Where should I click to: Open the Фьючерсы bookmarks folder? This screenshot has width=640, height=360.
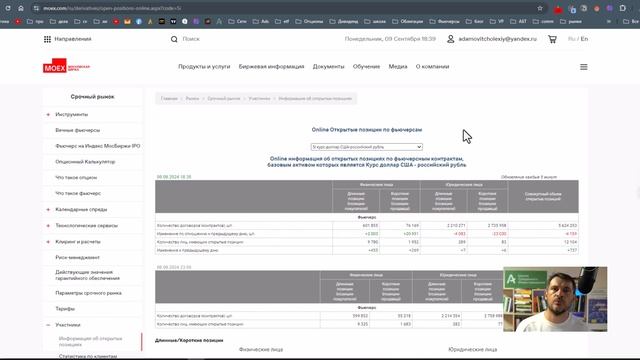(444, 21)
